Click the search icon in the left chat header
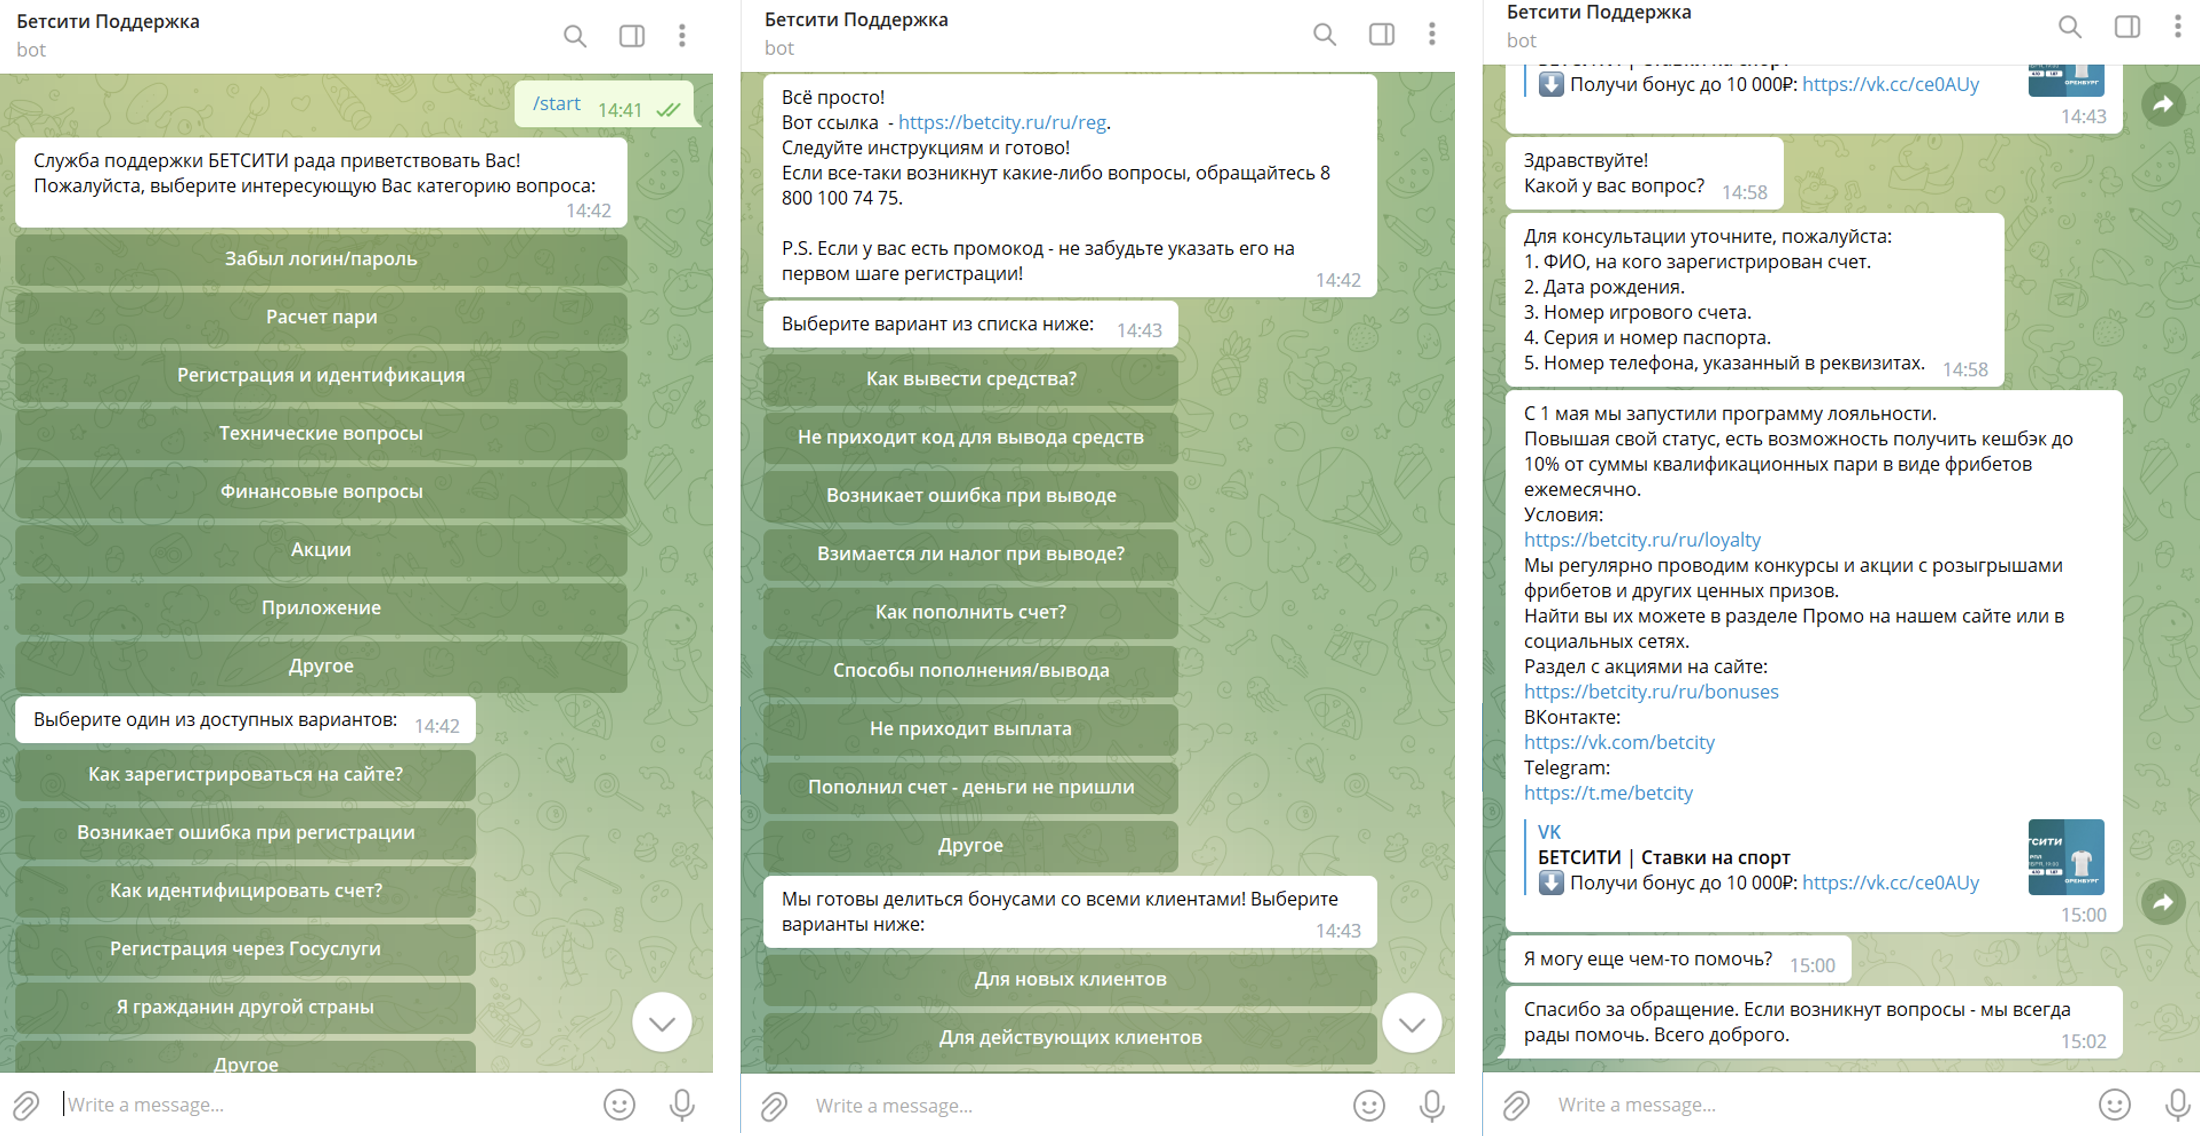The width and height of the screenshot is (2200, 1138). click(575, 37)
